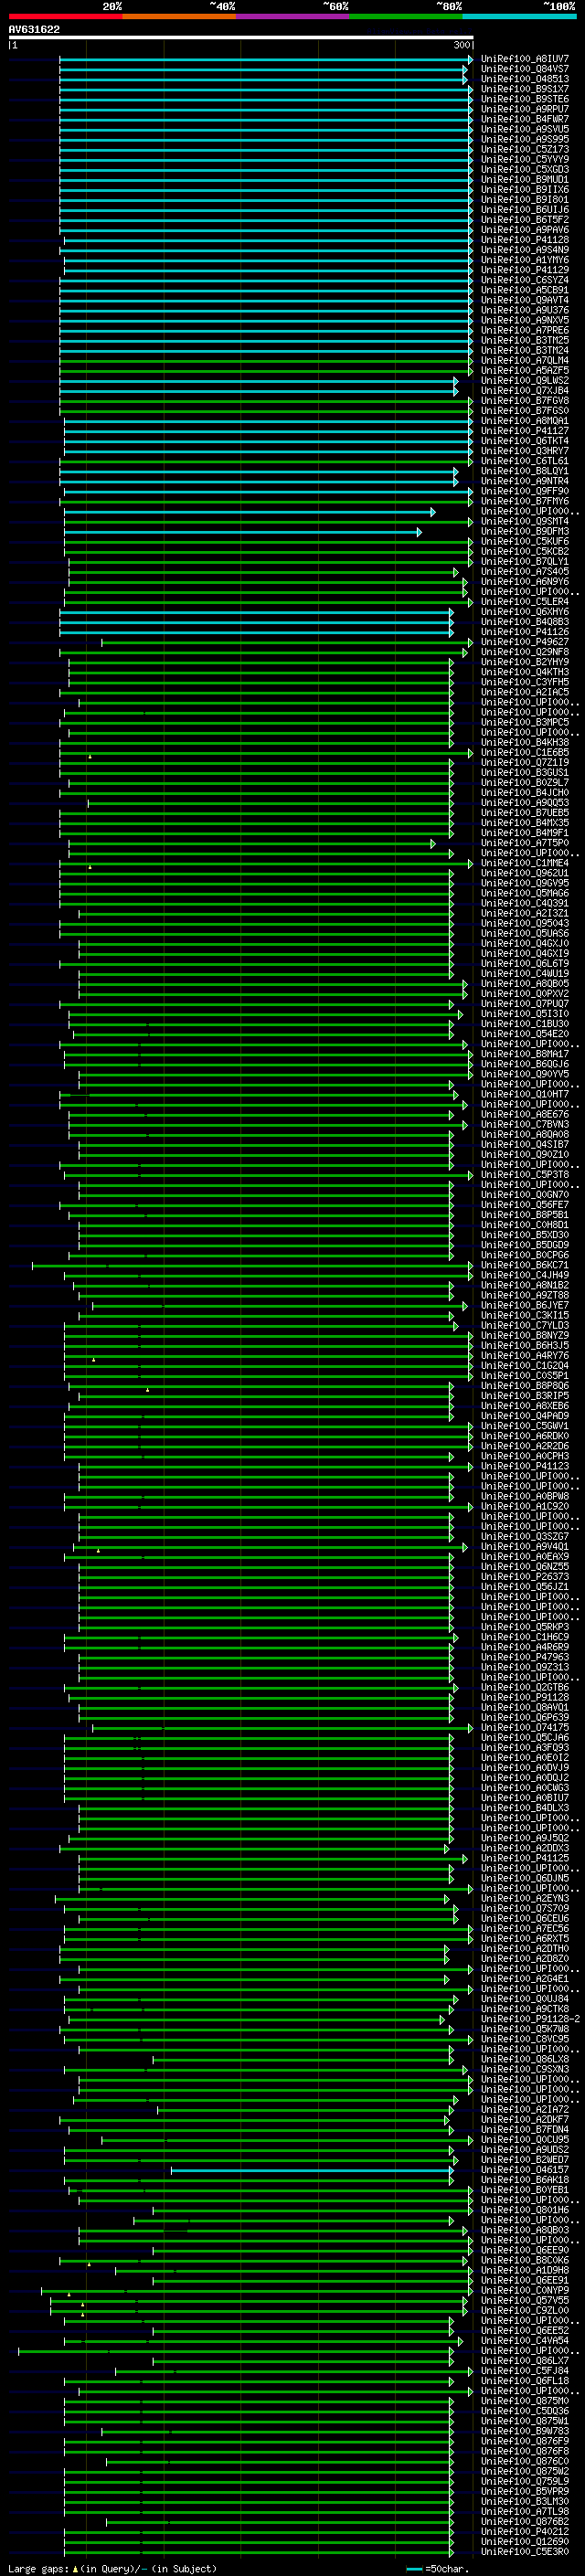The width and height of the screenshot is (585, 2576).
Task: Select hit UniRef100_B9DFM3
Action: pos(524,531)
